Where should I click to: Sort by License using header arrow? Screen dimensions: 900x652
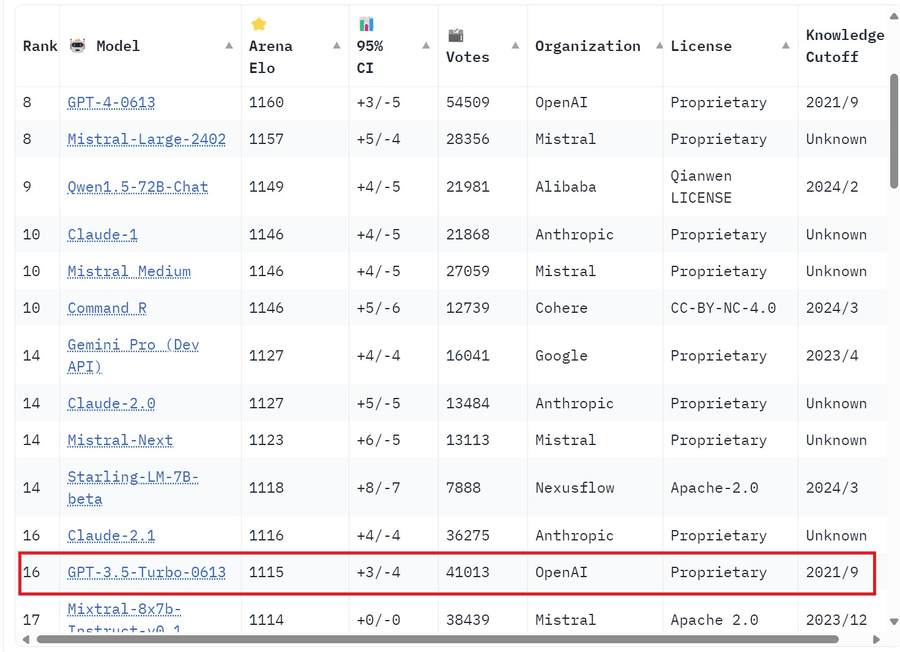tap(786, 46)
